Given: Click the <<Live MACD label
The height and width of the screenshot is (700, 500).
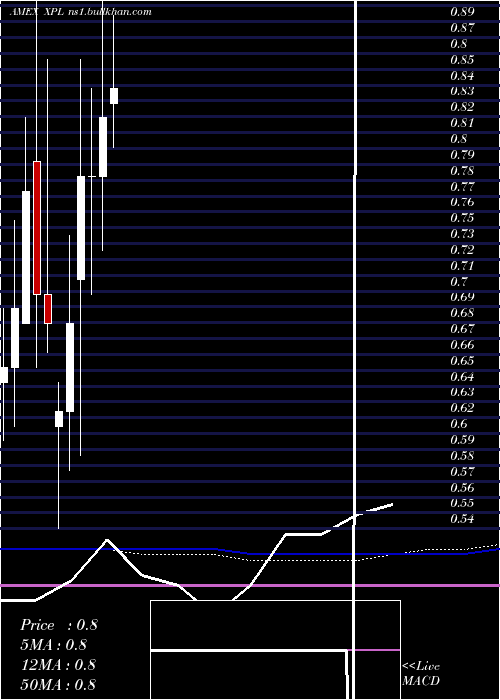Looking at the screenshot, I should pos(421,674).
